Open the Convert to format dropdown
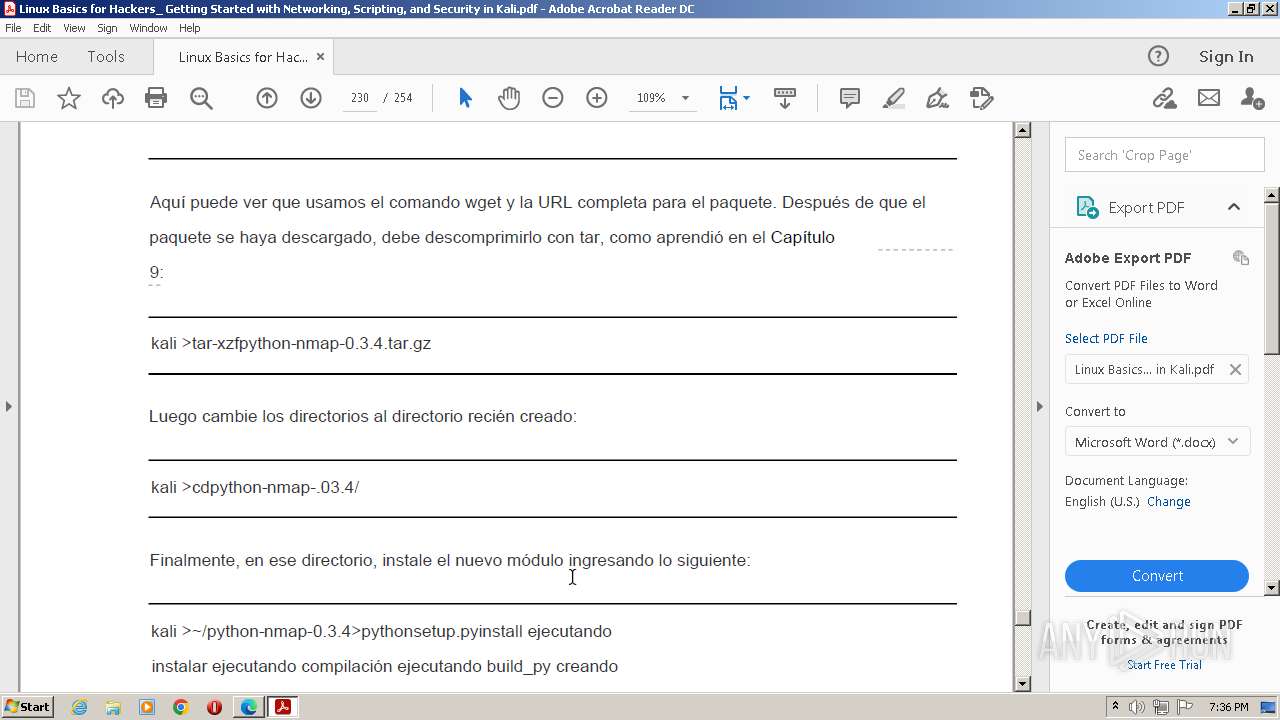Image resolution: width=1280 pixels, height=720 pixels. tap(1157, 442)
